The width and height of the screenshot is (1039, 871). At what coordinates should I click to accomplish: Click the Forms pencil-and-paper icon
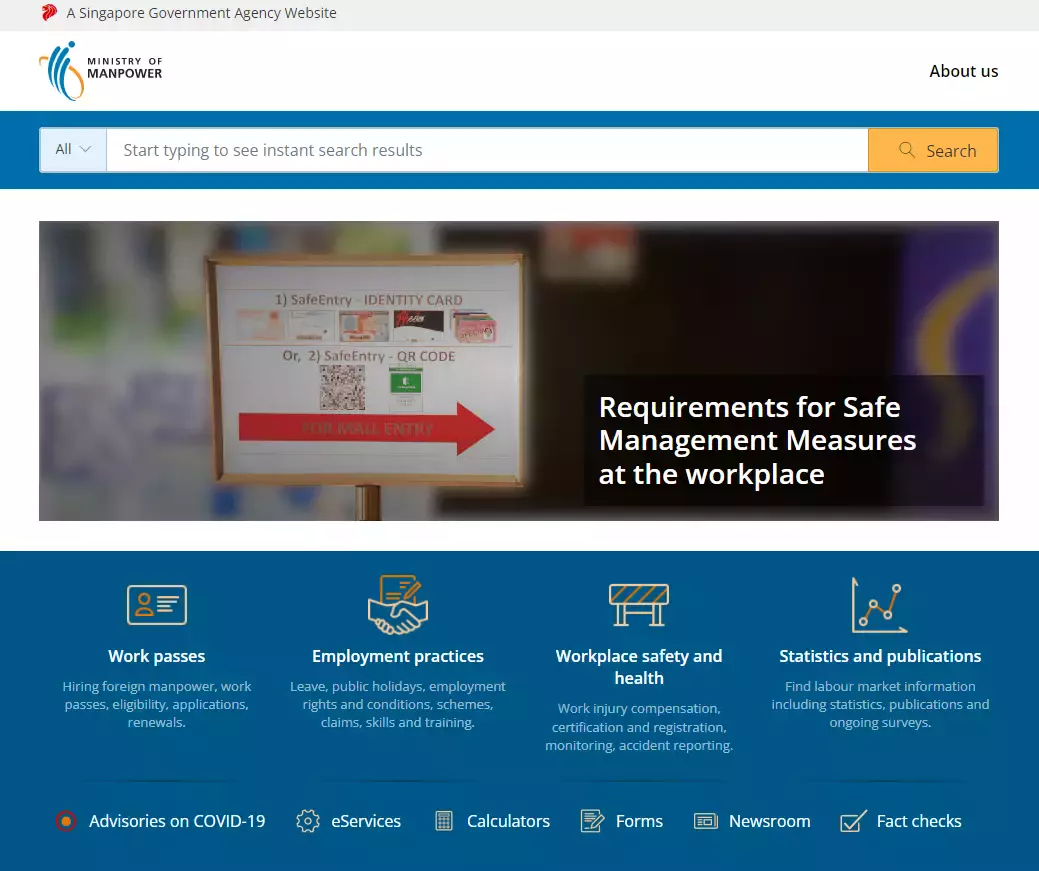[592, 821]
